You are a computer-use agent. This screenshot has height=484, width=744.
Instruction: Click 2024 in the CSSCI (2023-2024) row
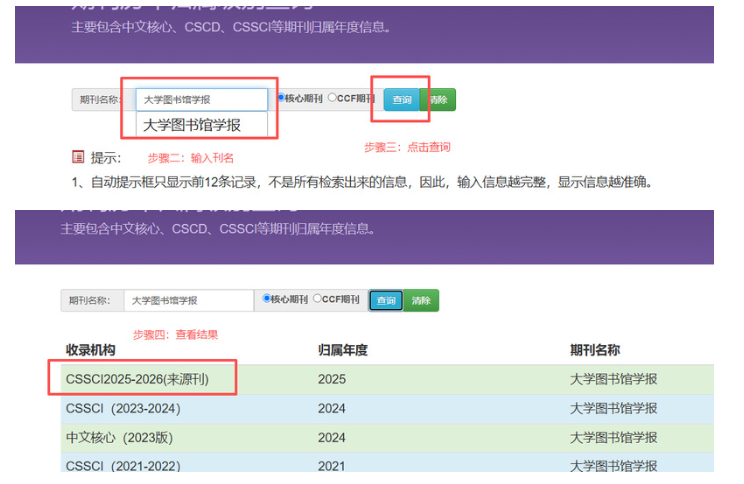332,409
